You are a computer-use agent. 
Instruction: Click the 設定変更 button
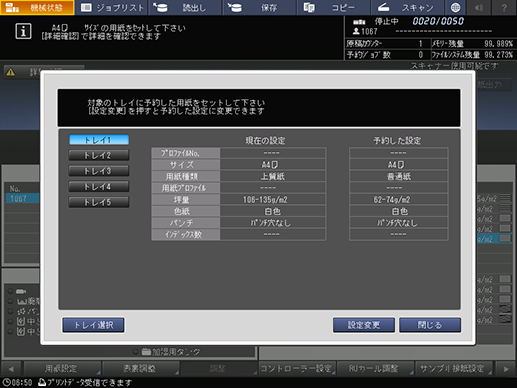coord(364,325)
